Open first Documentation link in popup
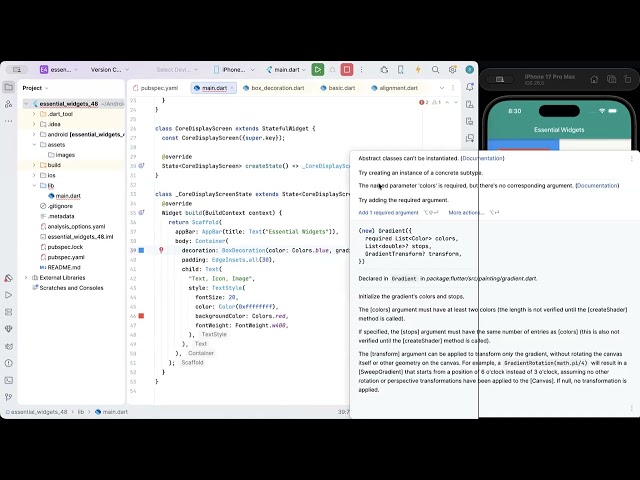The height and width of the screenshot is (480, 640). click(x=482, y=158)
